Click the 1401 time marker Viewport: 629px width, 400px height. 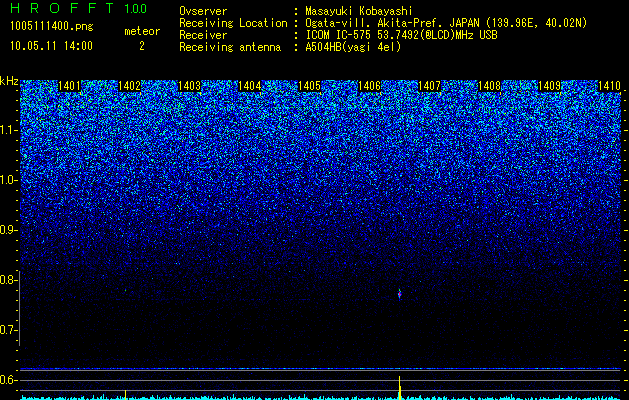click(69, 86)
